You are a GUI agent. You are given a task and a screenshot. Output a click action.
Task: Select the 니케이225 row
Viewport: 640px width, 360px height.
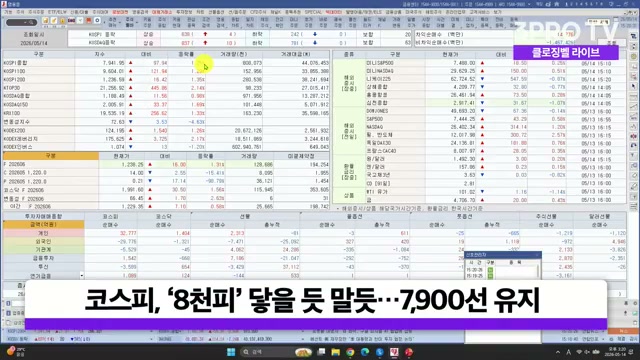coord(496,79)
